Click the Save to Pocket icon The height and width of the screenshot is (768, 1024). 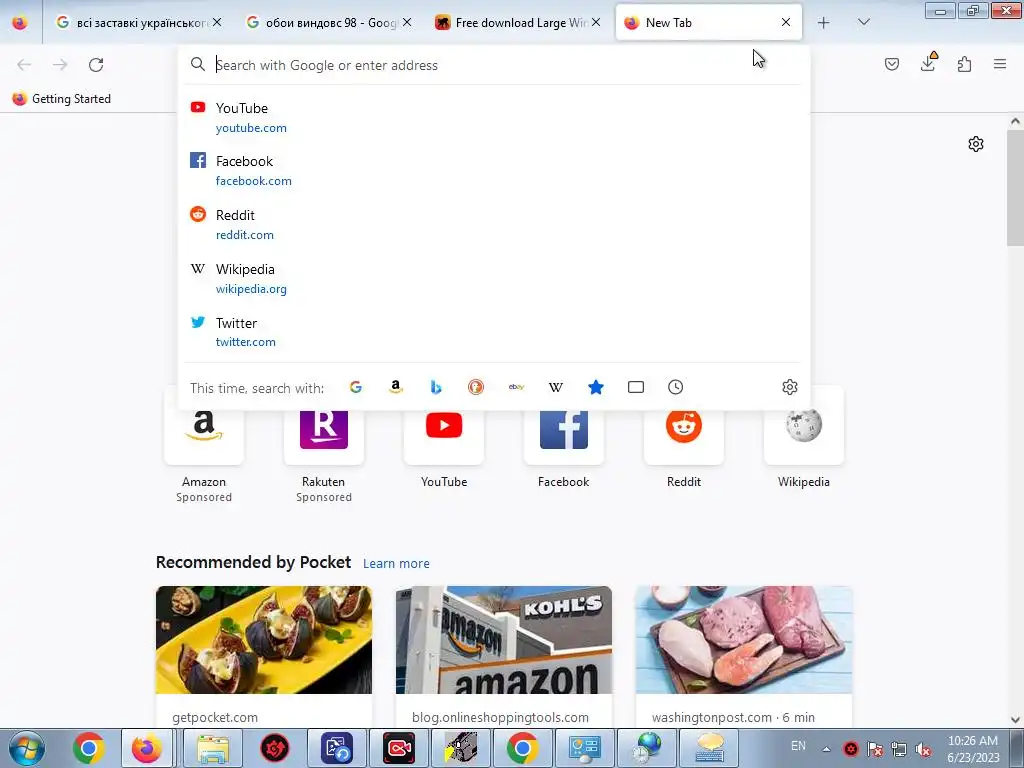891,64
